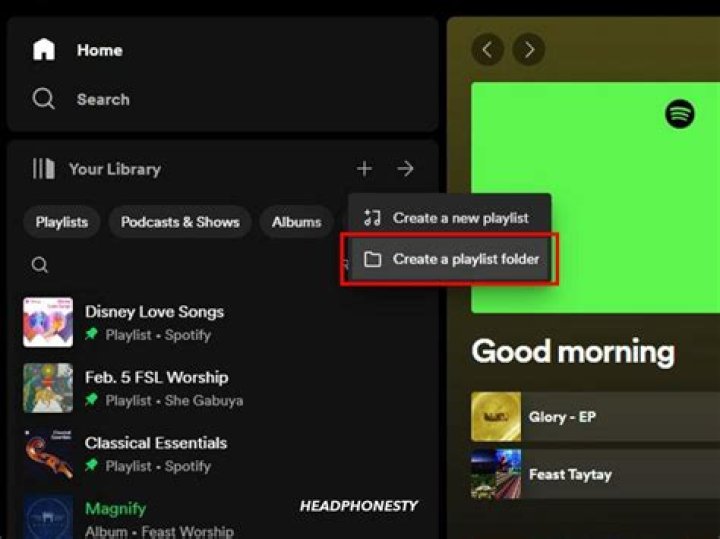Image resolution: width=720 pixels, height=539 pixels.
Task: Click "Playlist • She Gabuya" subtitle
Action: point(174,400)
